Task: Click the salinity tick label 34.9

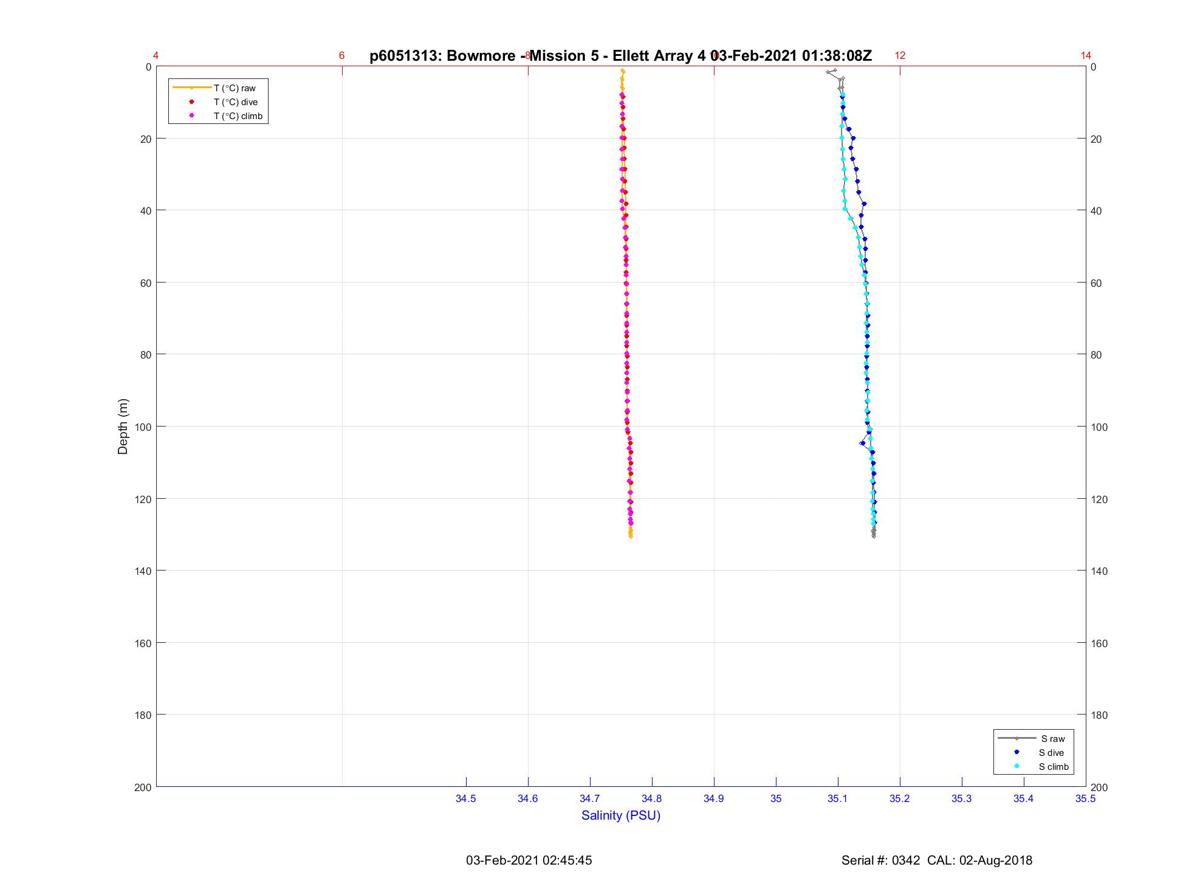Action: click(714, 799)
